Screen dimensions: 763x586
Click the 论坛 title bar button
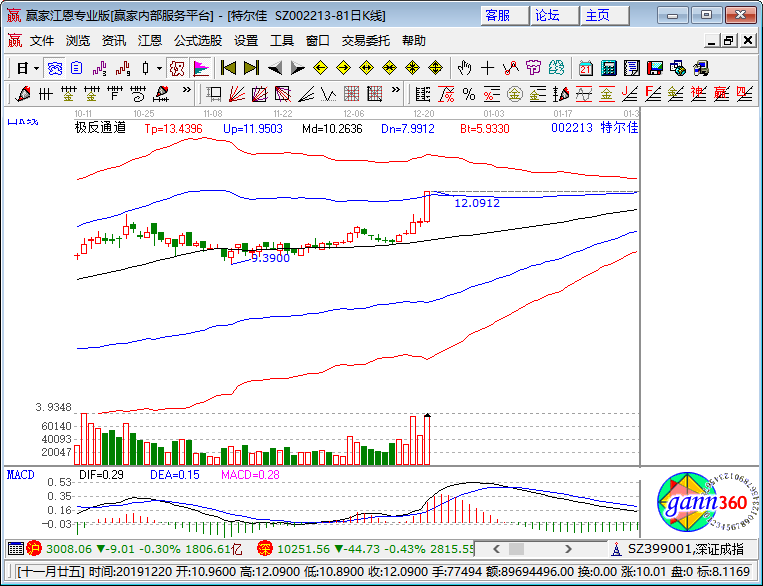(555, 16)
